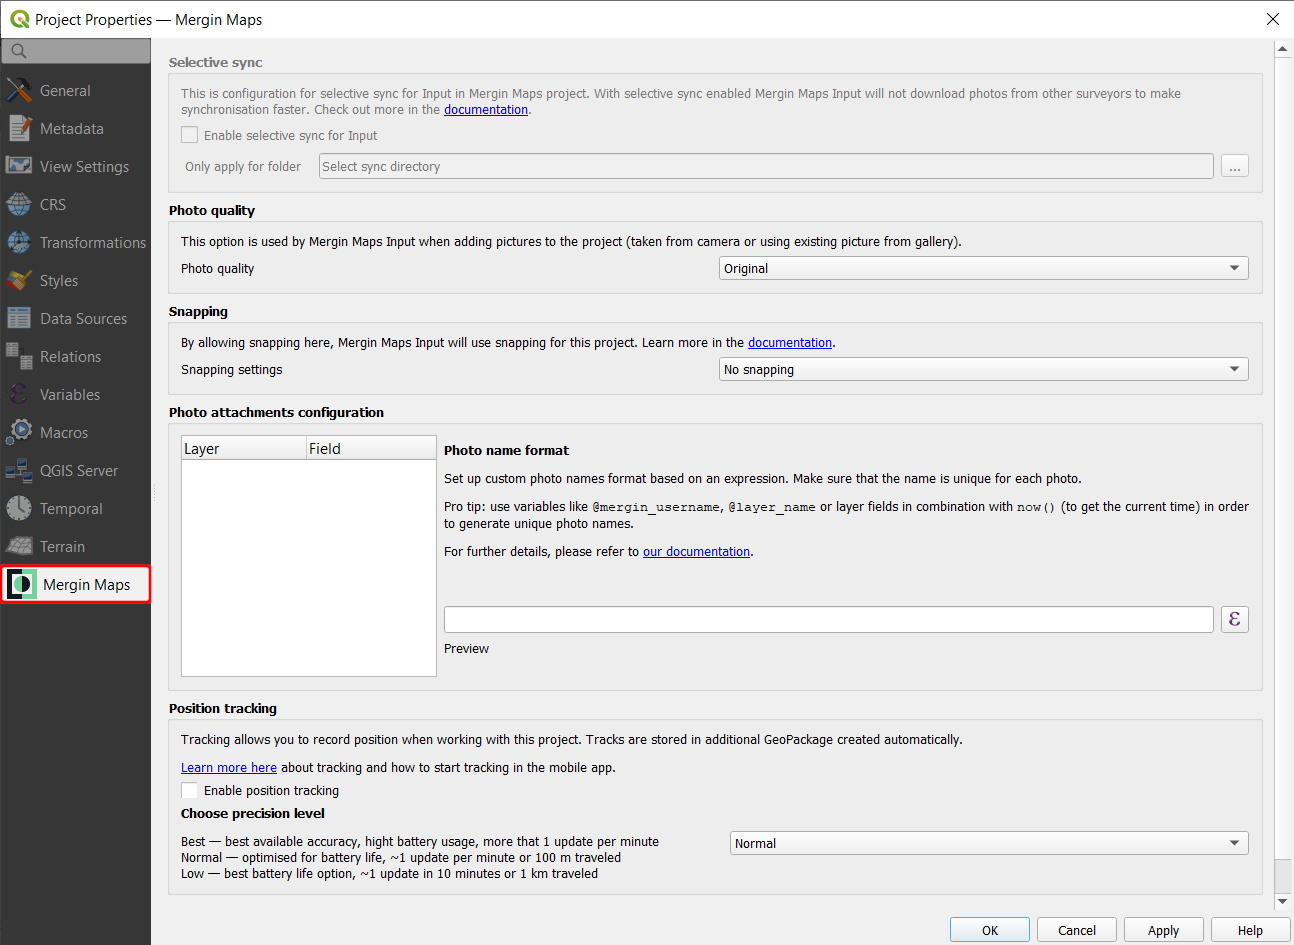Open the Relations tab
Viewport: 1294px width, 945px height.
tap(76, 356)
